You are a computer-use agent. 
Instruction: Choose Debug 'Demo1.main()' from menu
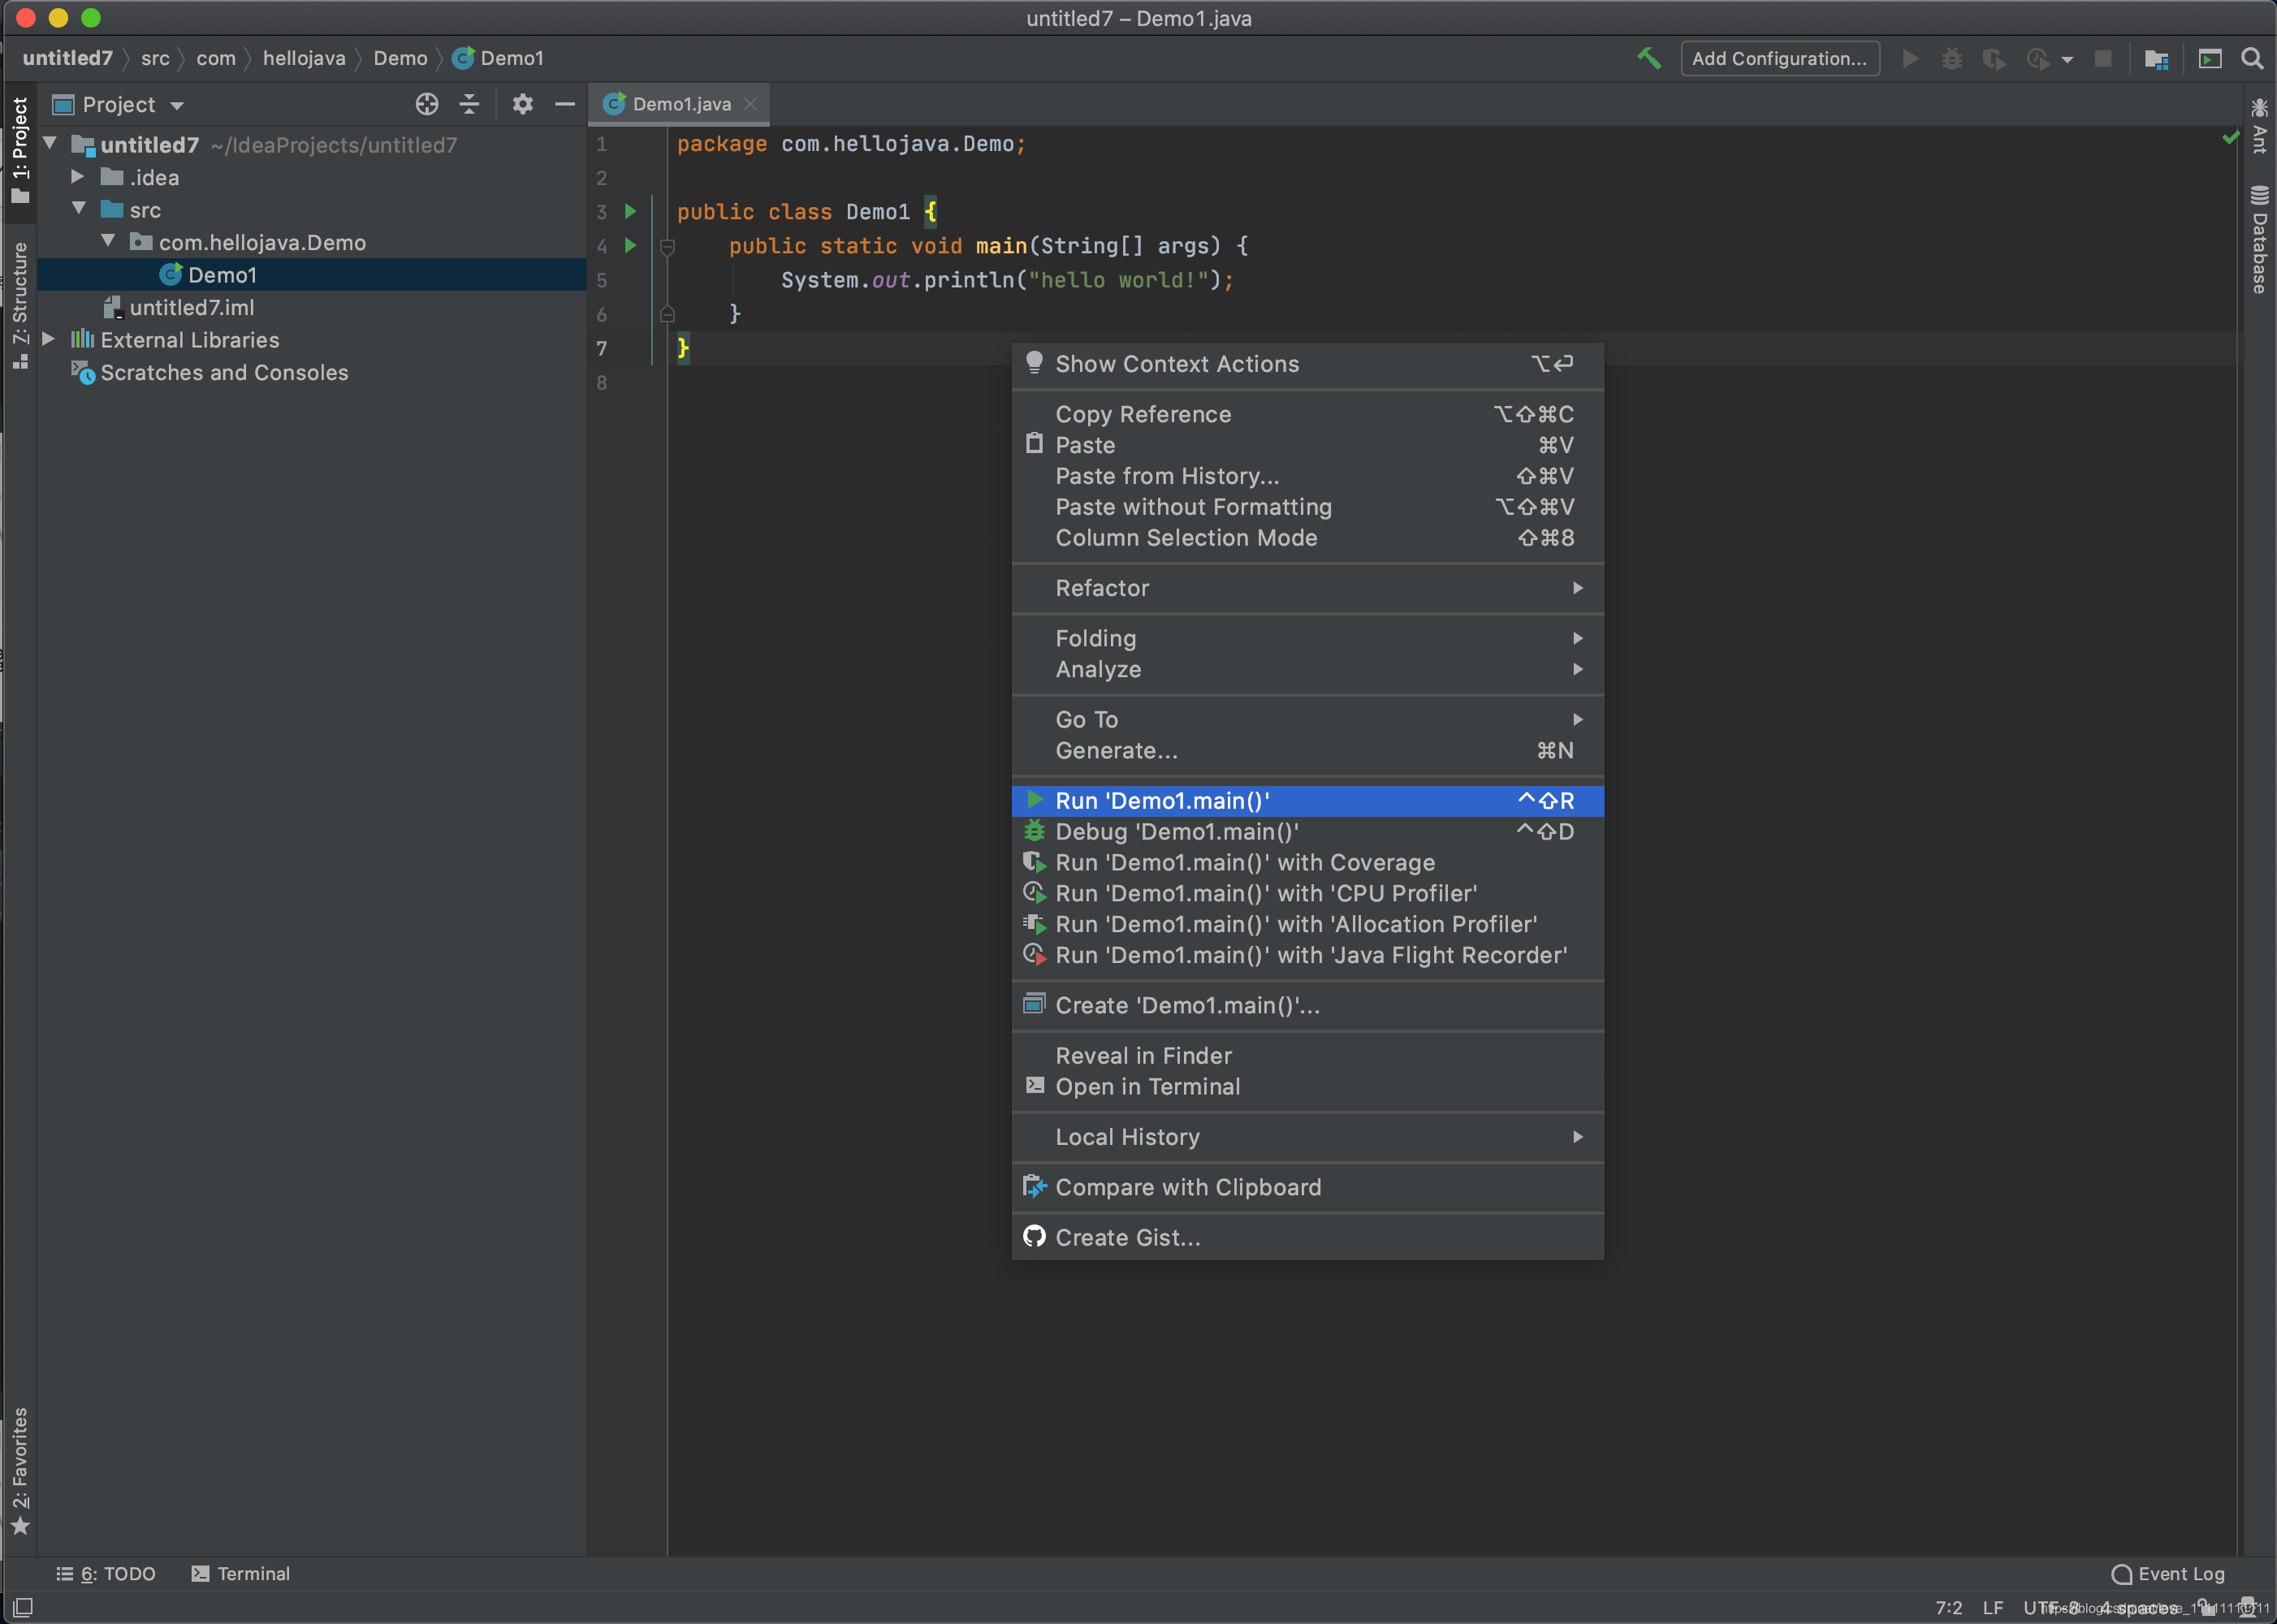(1308, 832)
